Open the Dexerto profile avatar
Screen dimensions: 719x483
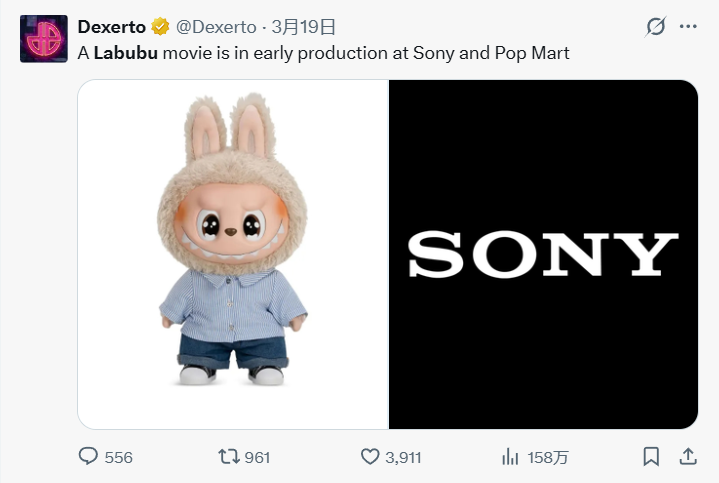pos(44,39)
